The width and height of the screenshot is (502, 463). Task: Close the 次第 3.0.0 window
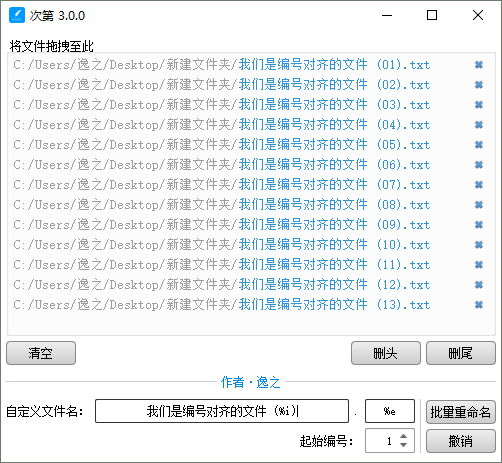coord(478,15)
